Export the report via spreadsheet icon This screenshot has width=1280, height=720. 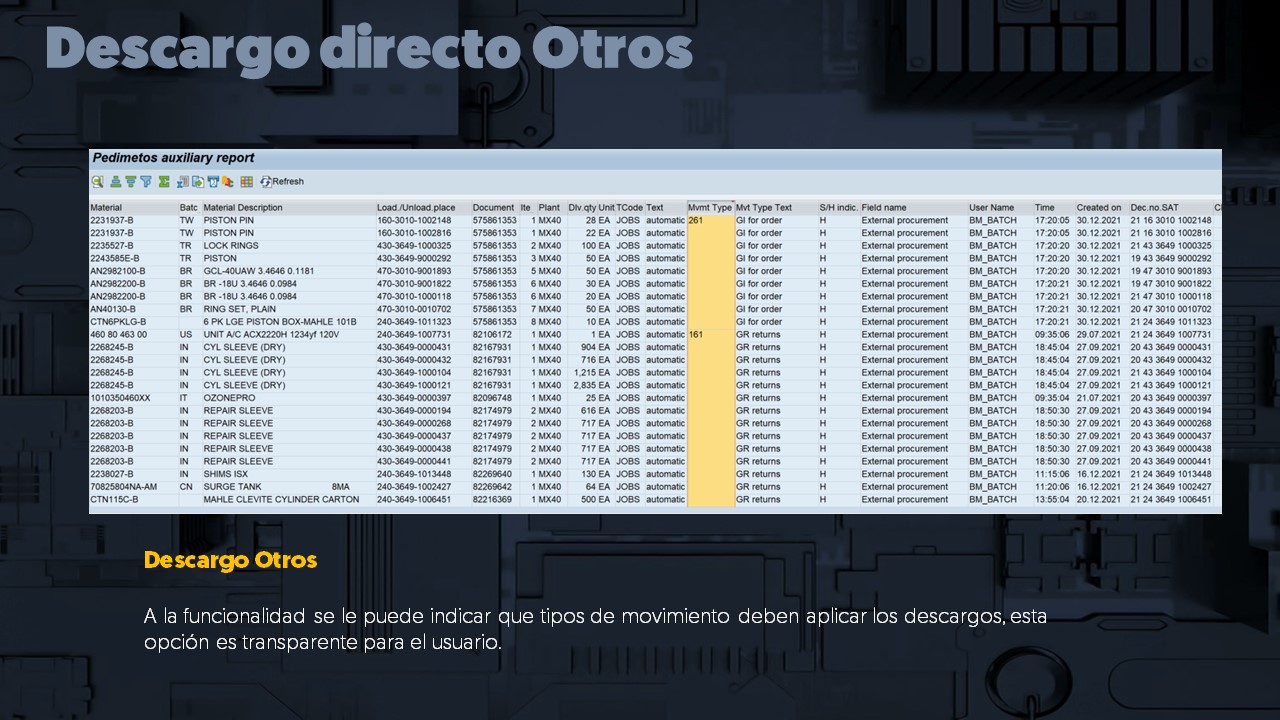point(183,182)
